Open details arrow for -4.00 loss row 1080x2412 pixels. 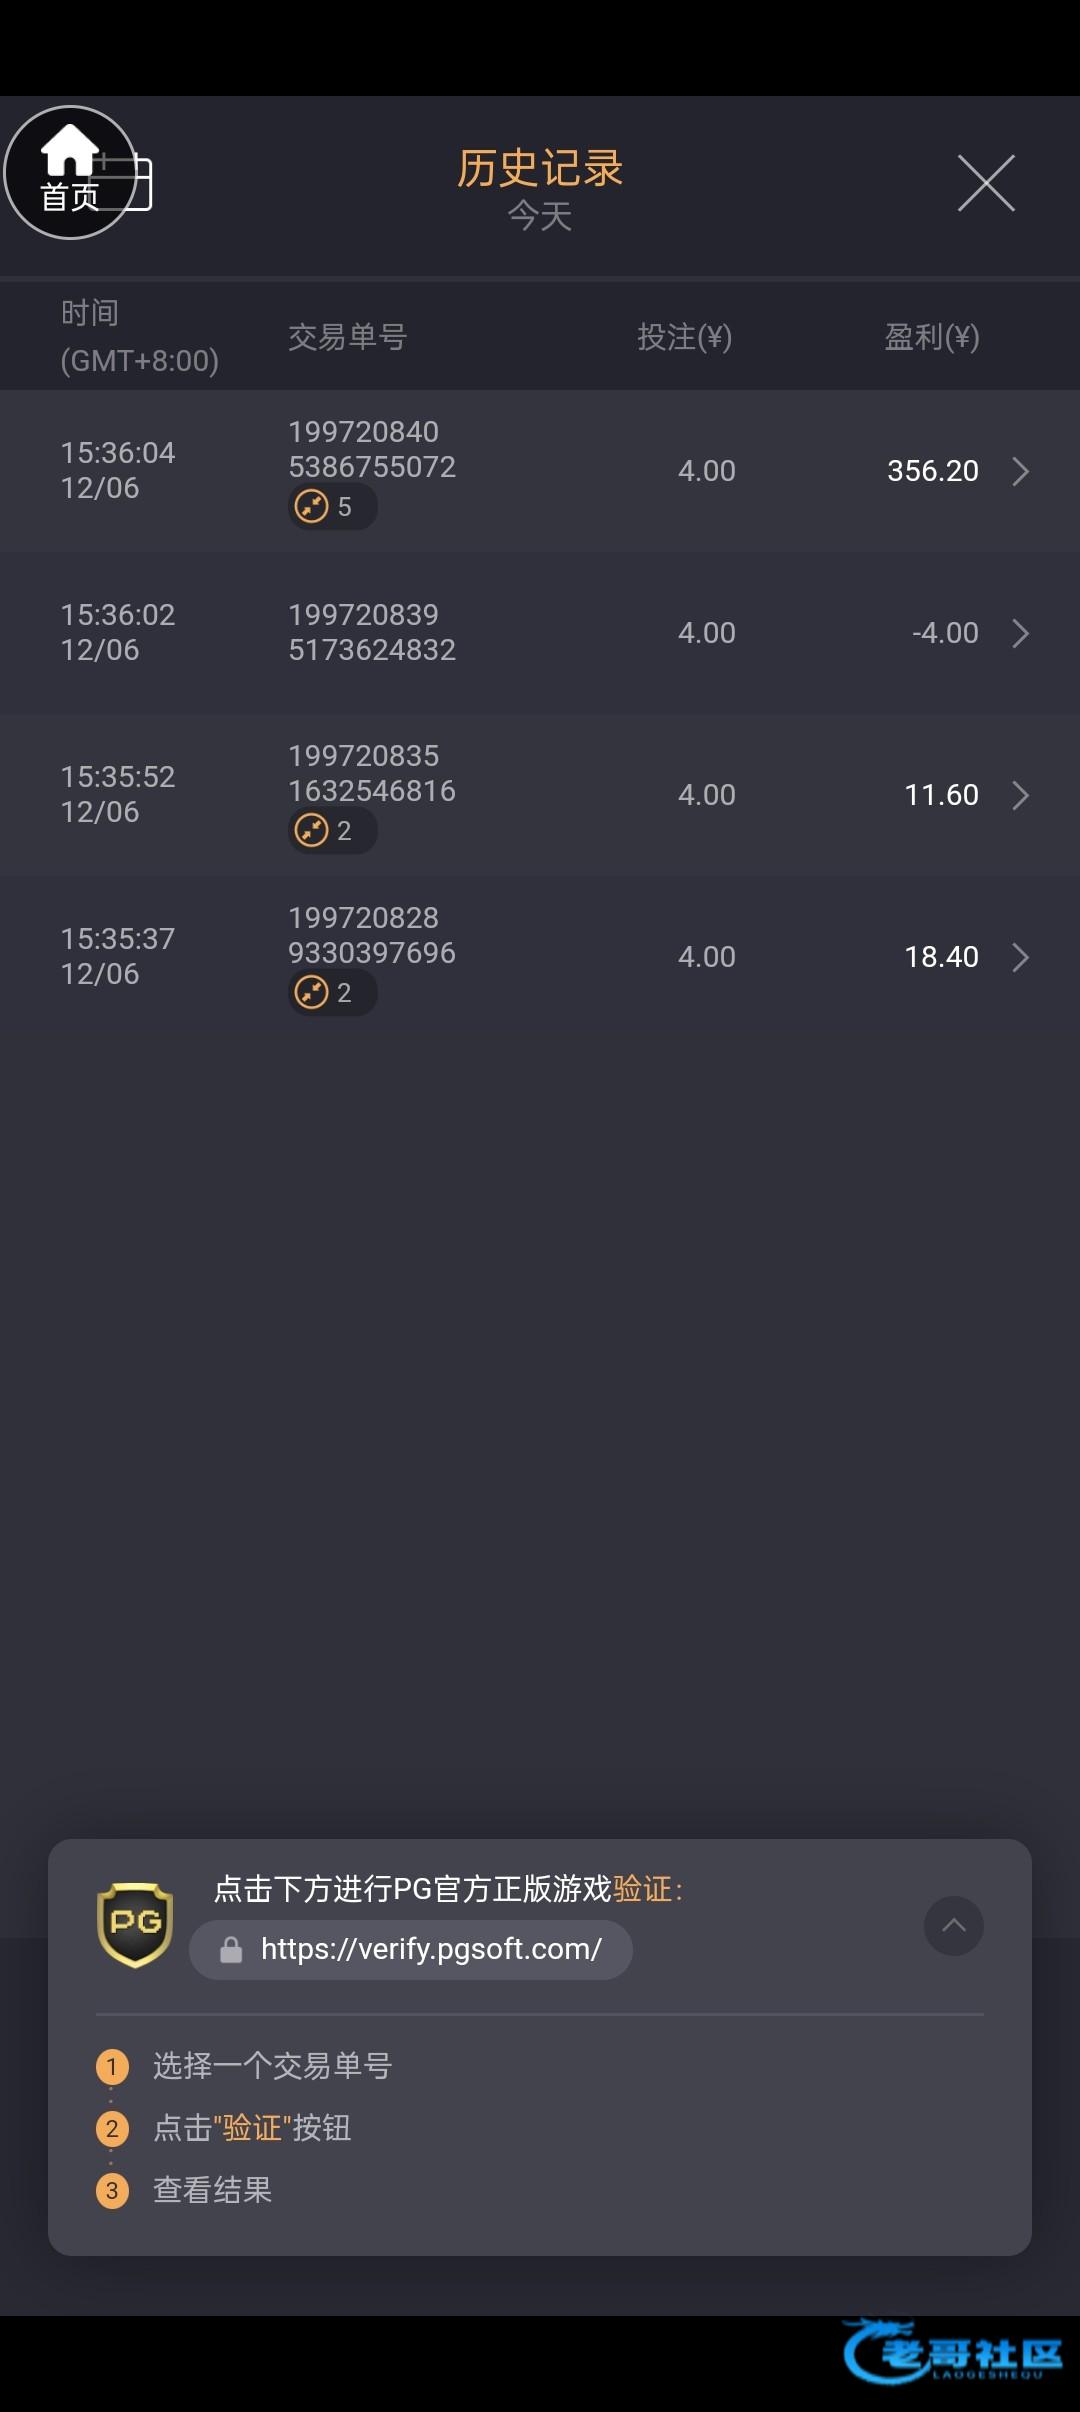(x=1020, y=633)
